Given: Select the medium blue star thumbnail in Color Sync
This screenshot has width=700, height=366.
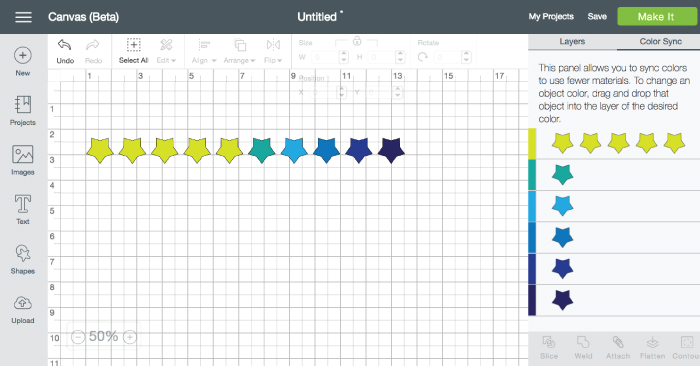Looking at the screenshot, I should [562, 237].
